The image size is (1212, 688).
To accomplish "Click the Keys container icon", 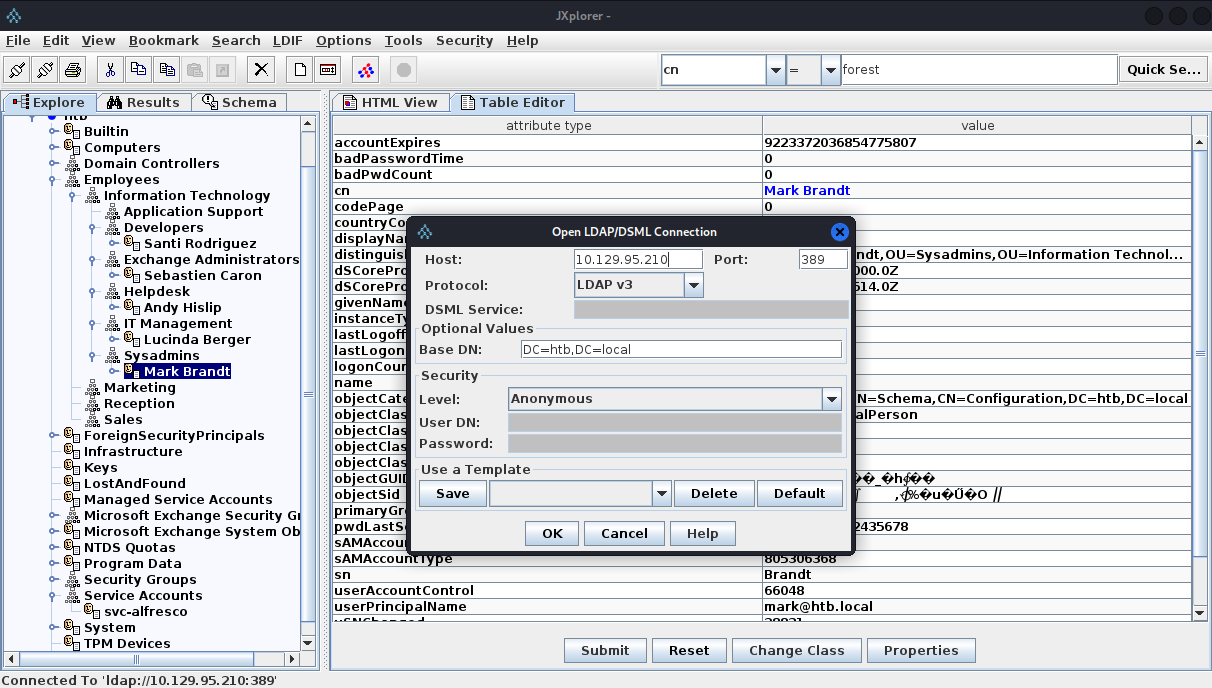I will click(73, 467).
